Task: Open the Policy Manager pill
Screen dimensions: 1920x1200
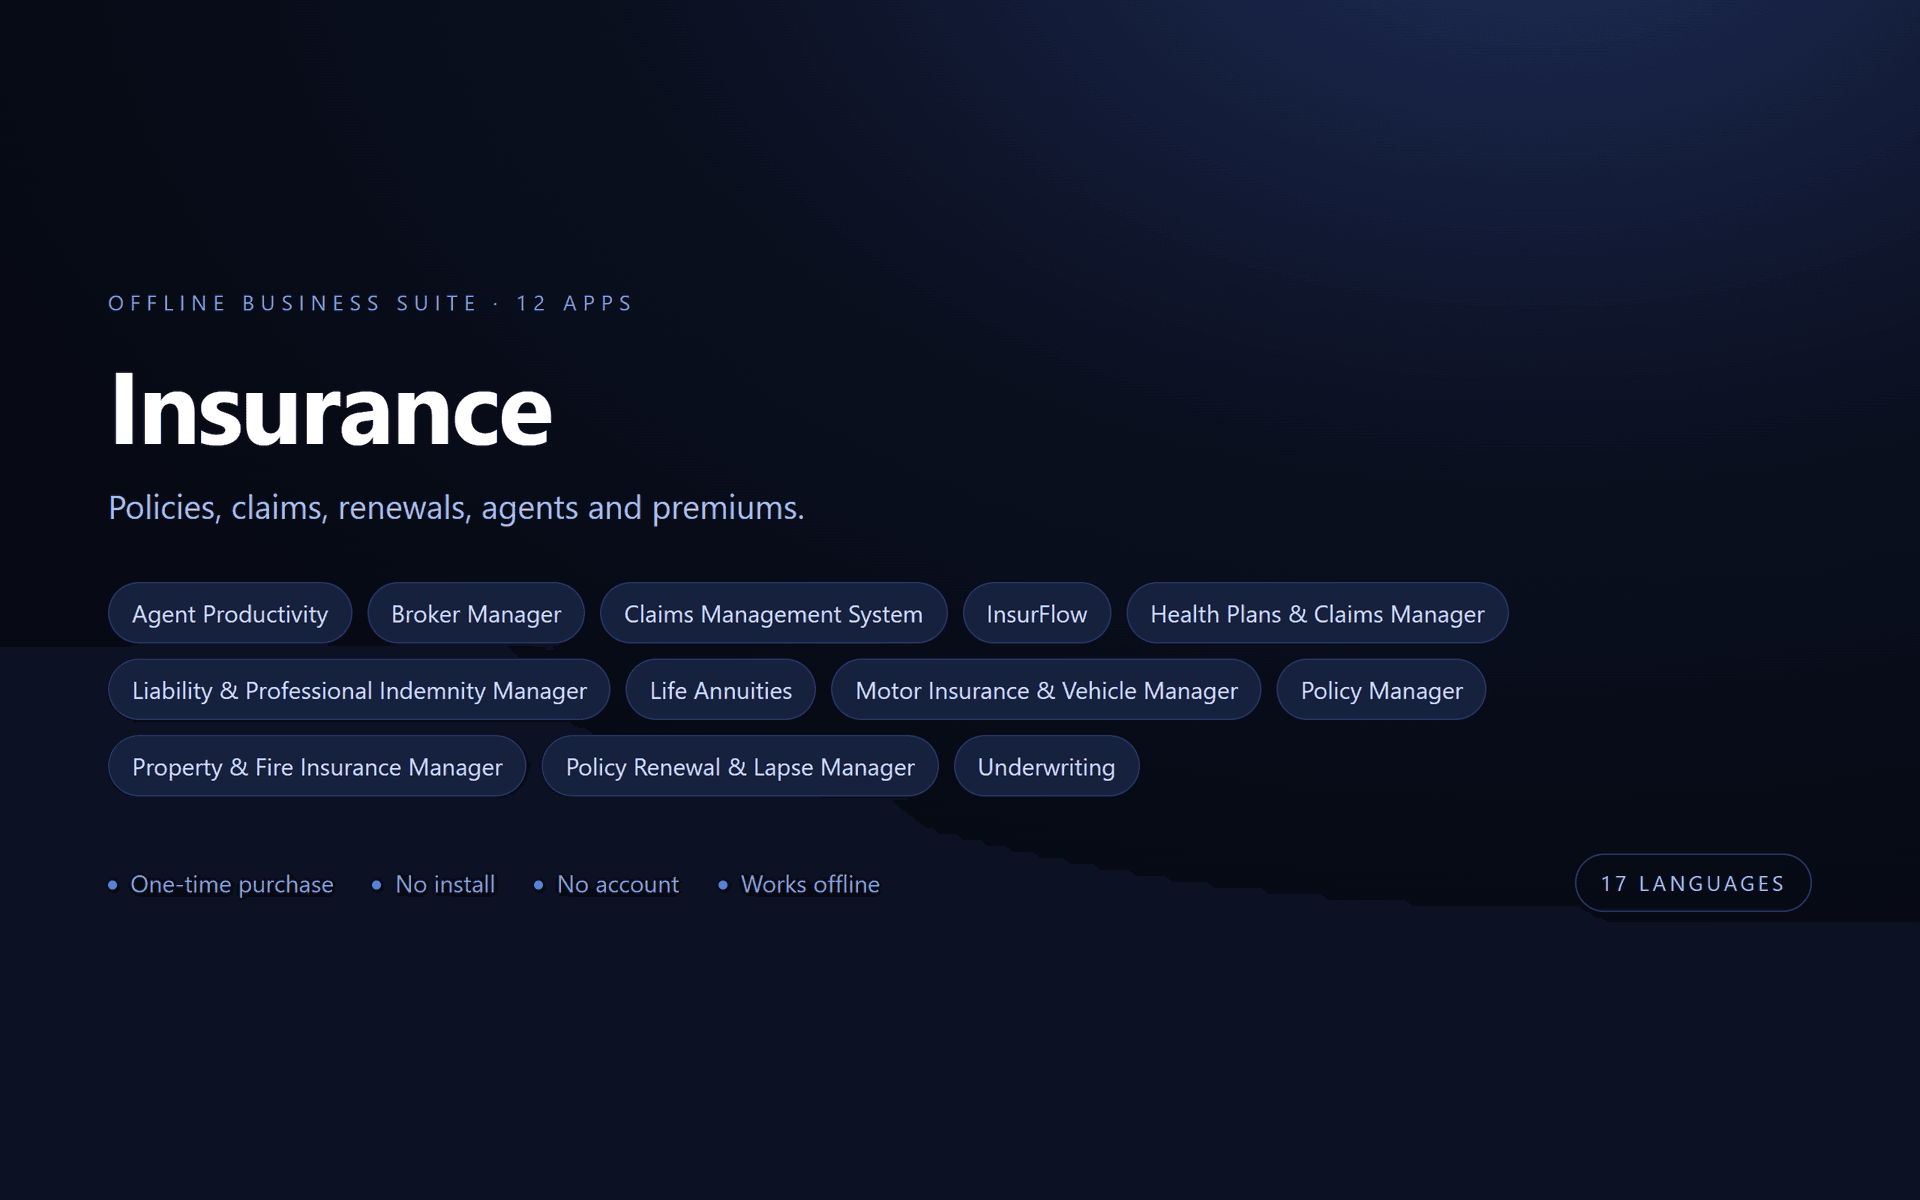Action: pos(1381,690)
